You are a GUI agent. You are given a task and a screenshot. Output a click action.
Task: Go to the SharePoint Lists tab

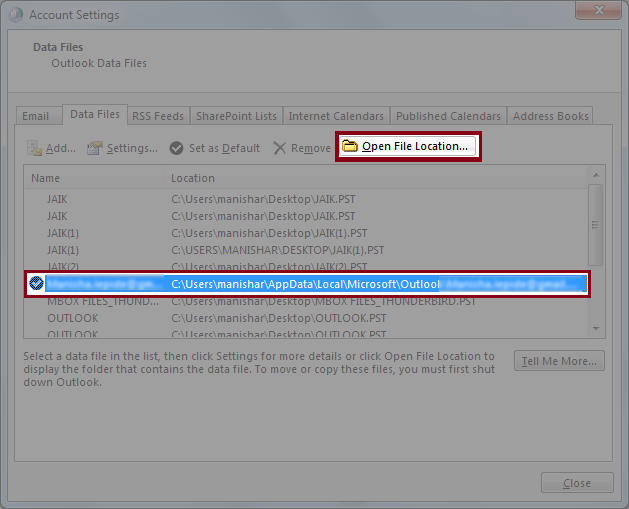pyautogui.click(x=236, y=116)
